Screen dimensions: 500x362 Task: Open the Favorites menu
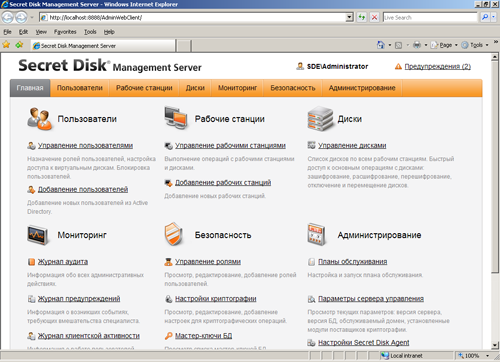(65, 32)
